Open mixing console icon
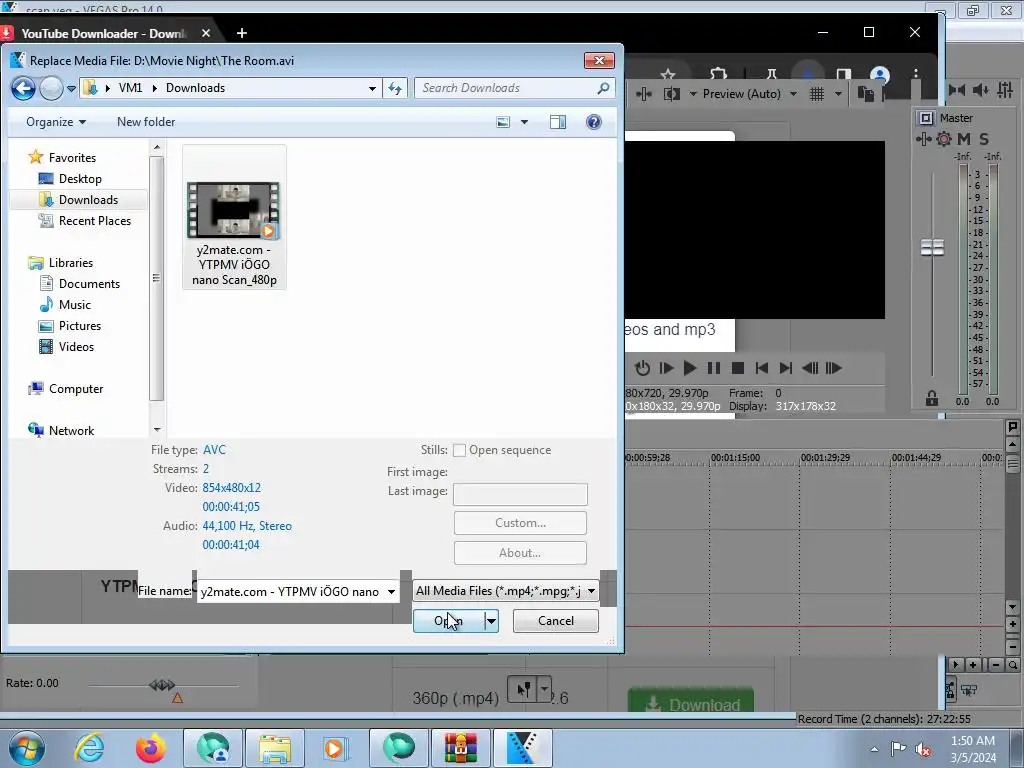Image resolution: width=1024 pixels, height=768 pixels. (1006, 90)
